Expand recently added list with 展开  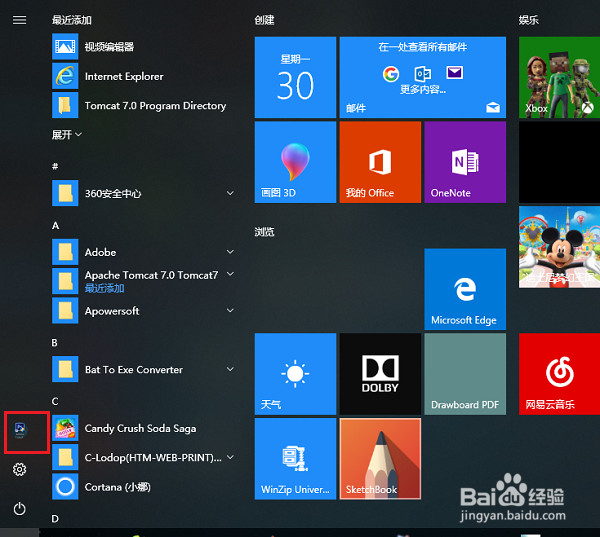(67, 135)
